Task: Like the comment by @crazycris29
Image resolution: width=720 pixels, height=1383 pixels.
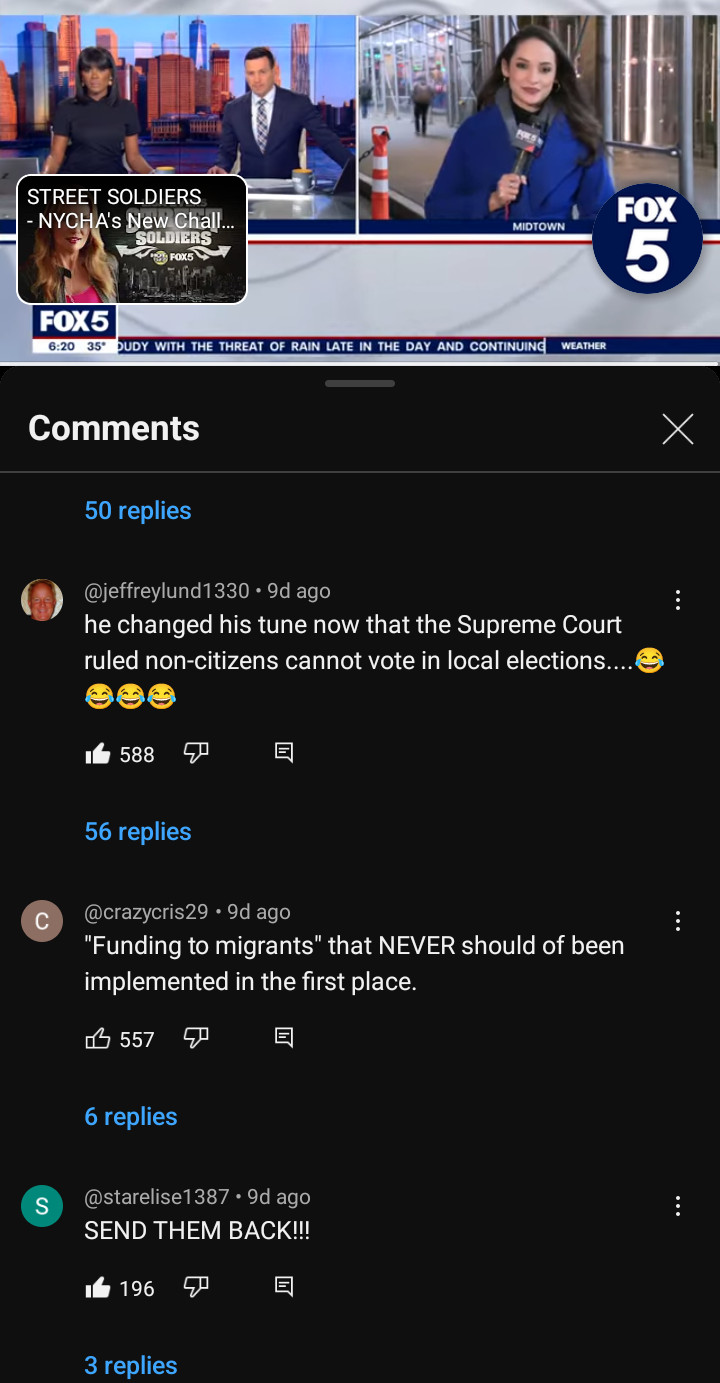Action: tap(98, 1038)
